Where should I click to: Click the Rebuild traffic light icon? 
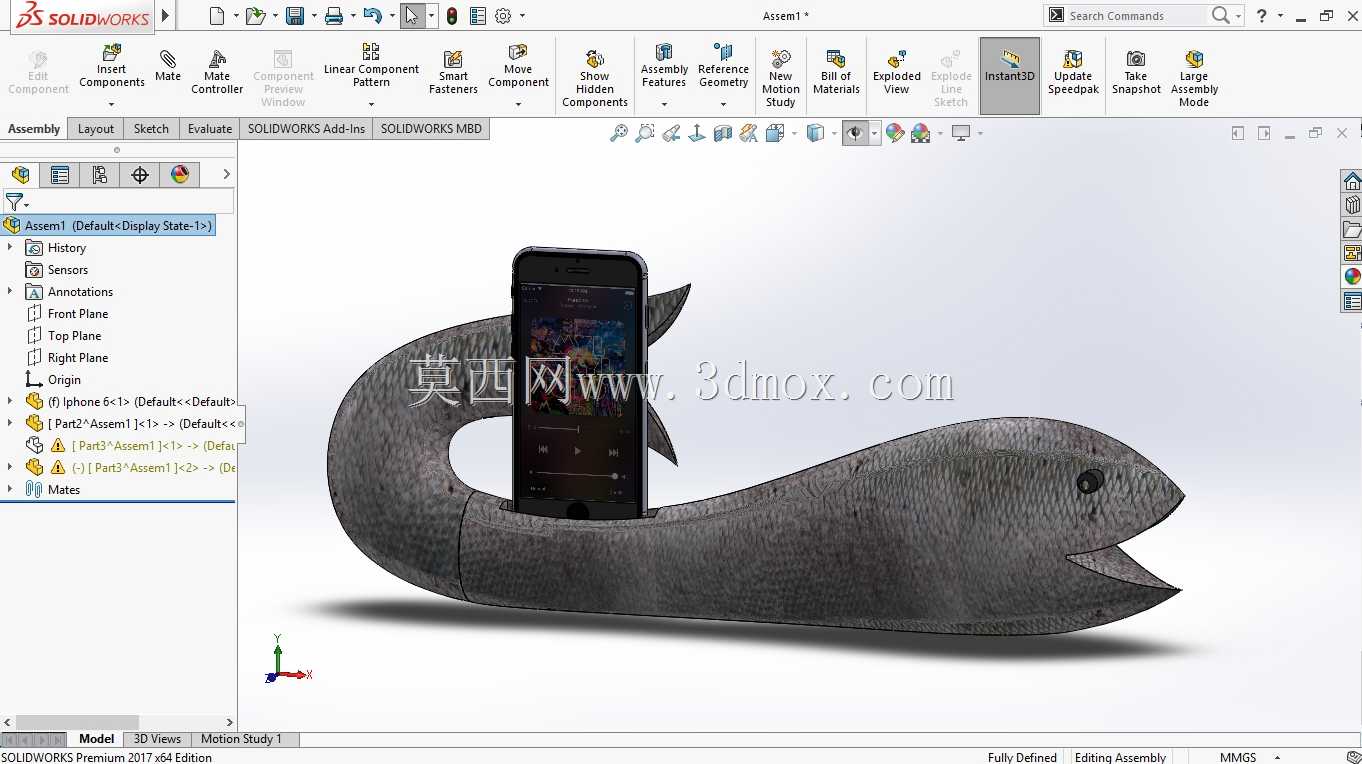coord(452,16)
